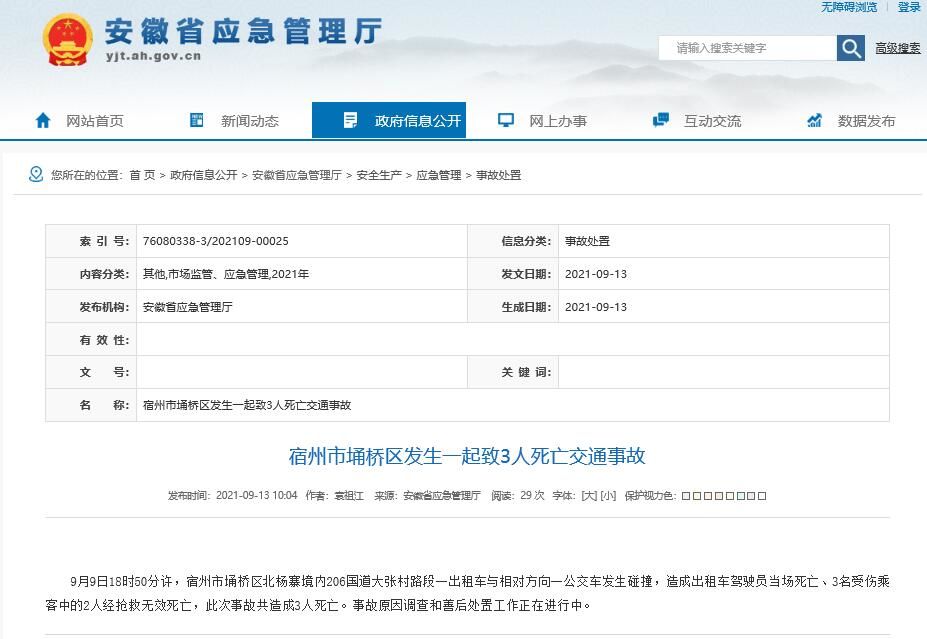Click the 登录 login link
The height and width of the screenshot is (639, 927).
click(x=909, y=7)
